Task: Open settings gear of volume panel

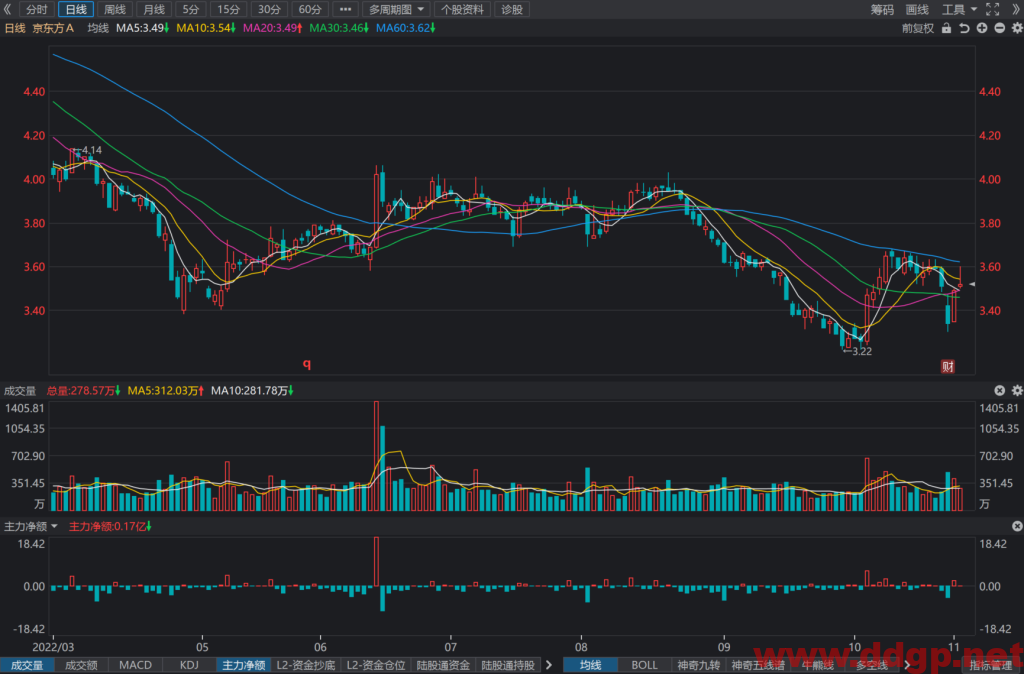Action: coord(1017,391)
